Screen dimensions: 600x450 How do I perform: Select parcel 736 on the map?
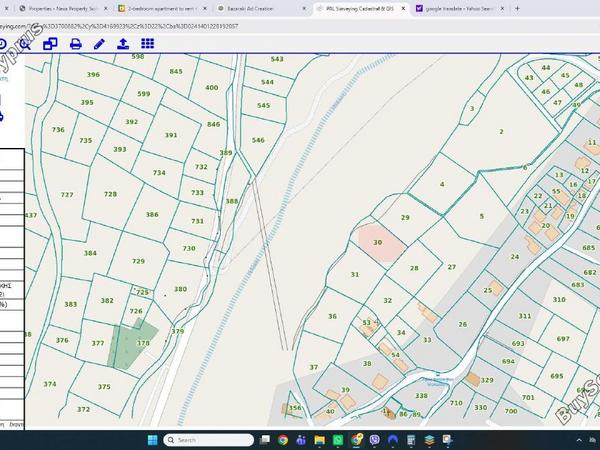58,130
